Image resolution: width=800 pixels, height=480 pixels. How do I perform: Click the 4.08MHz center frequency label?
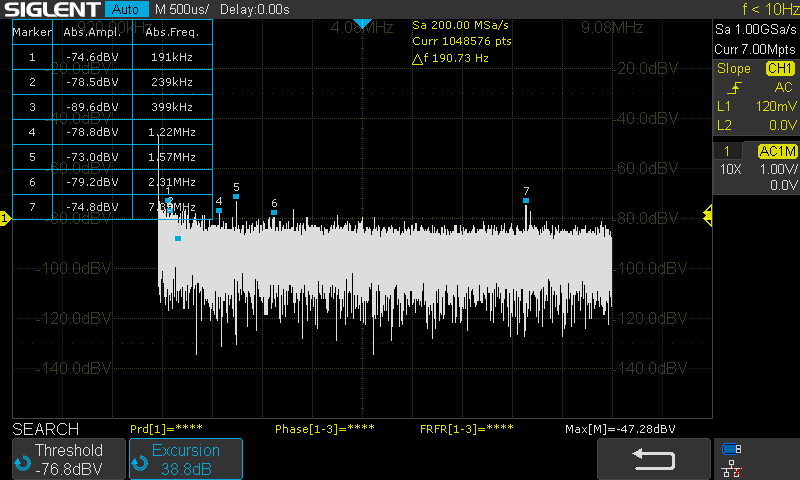click(x=362, y=28)
